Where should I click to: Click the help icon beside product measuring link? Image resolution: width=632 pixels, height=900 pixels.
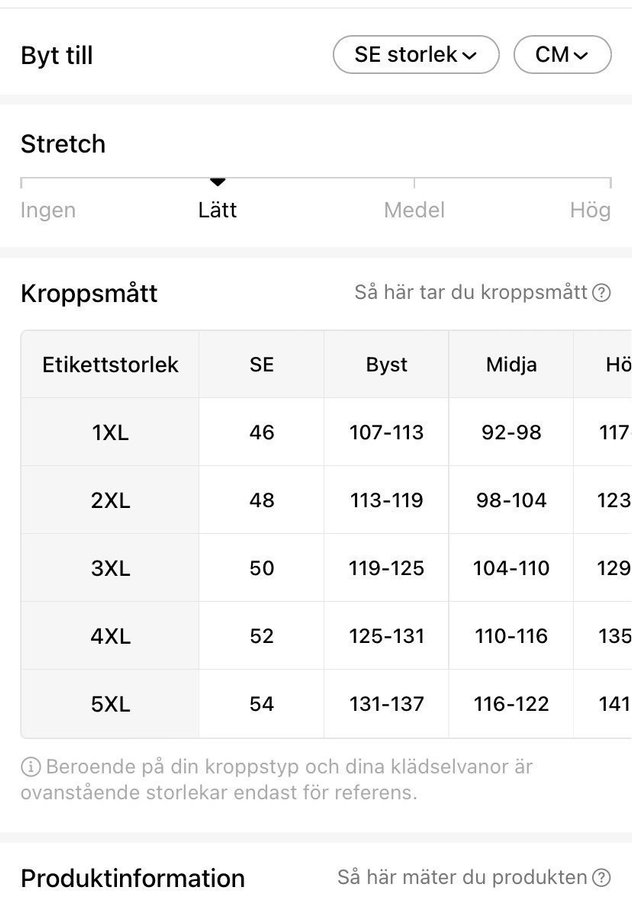[x=601, y=878]
